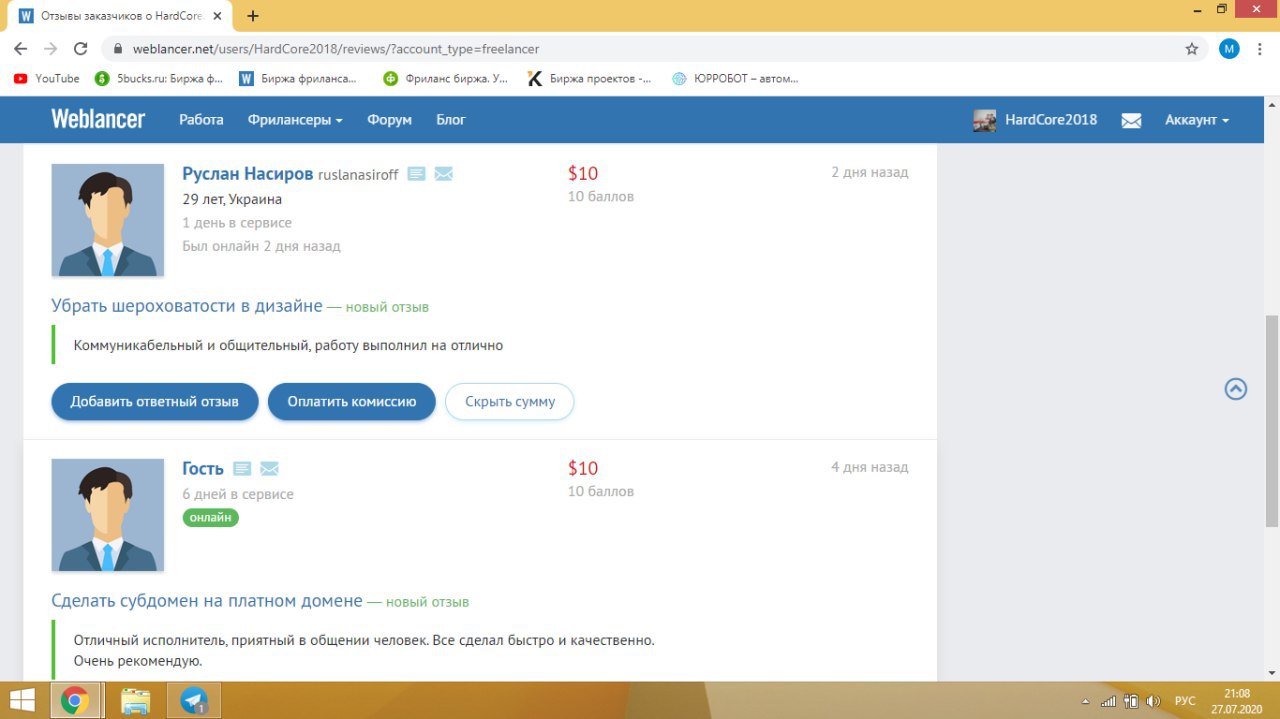
Task: Click the note icon next to ruslanasiroff
Action: pyautogui.click(x=416, y=174)
